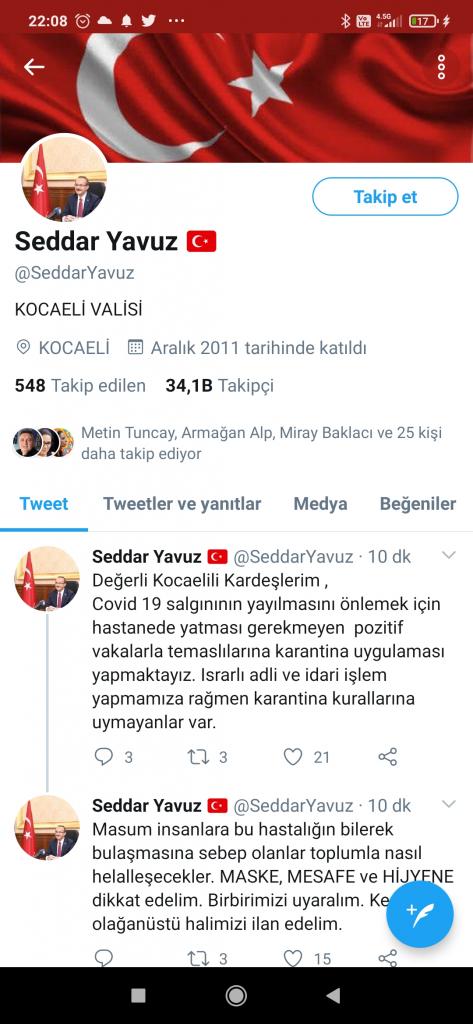The width and height of the screenshot is (473, 1024).
Task: Tap the Takip et button
Action: pyautogui.click(x=385, y=197)
